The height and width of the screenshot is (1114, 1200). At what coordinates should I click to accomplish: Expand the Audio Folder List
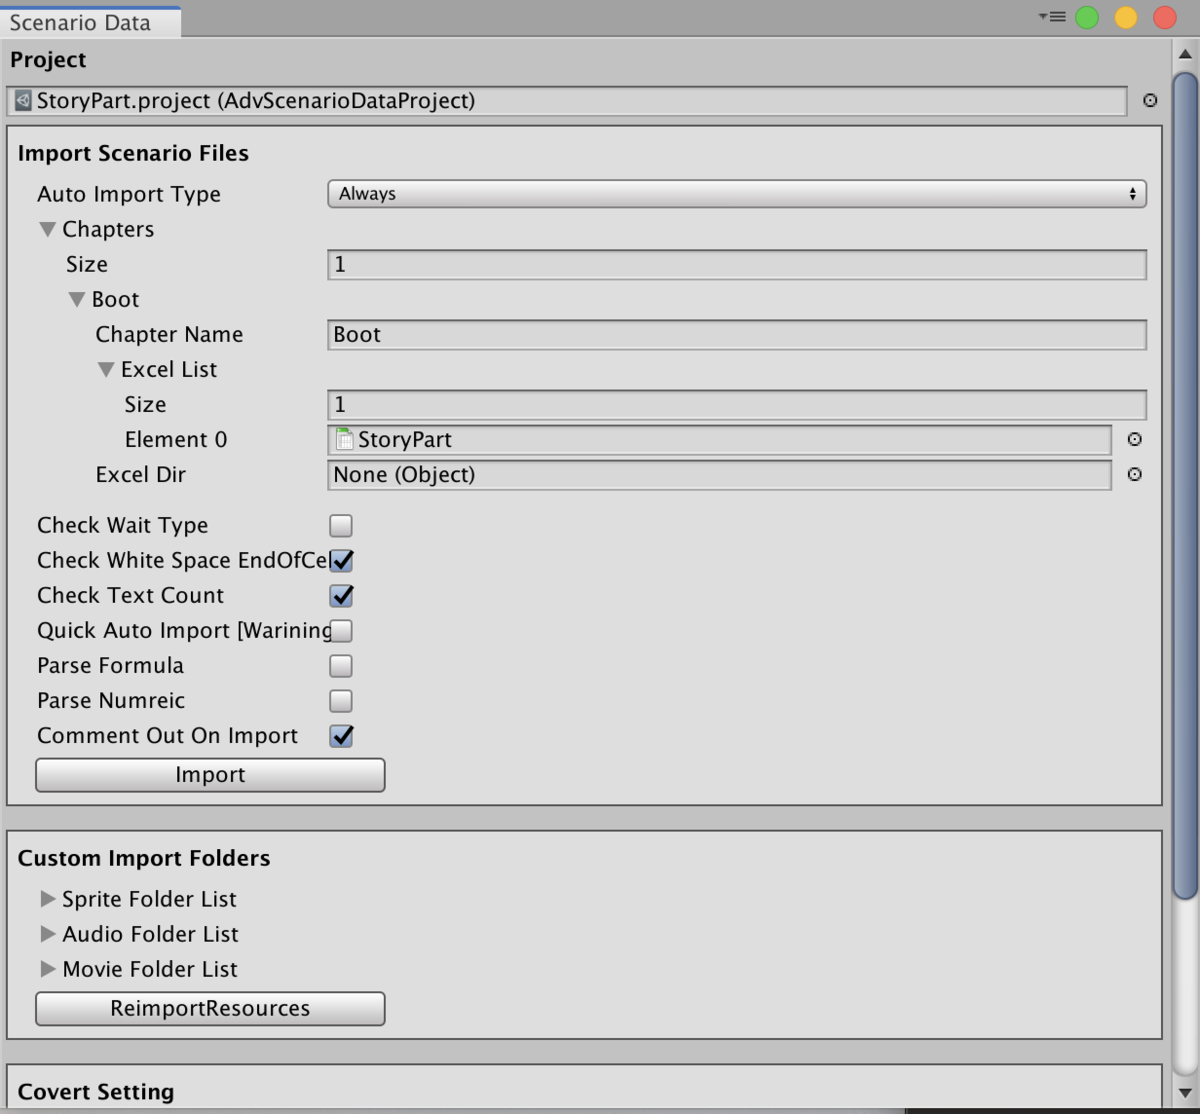click(47, 934)
